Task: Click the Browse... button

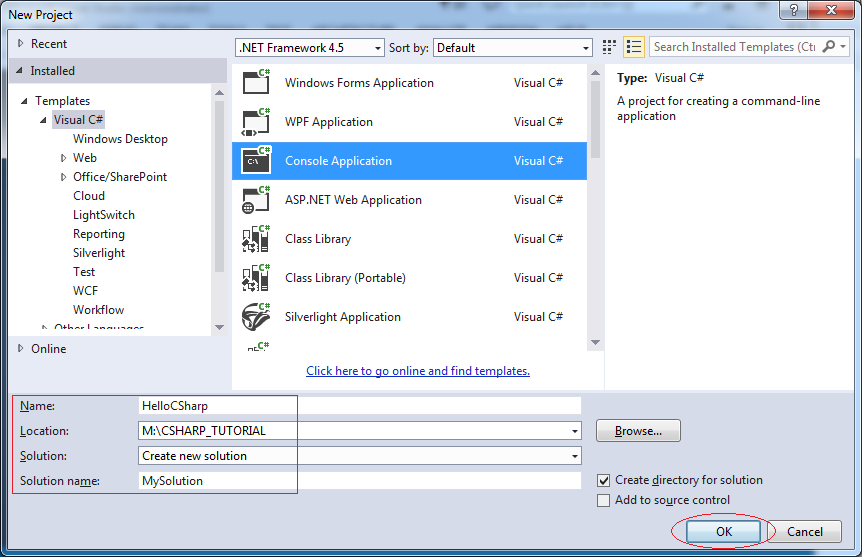Action: [x=638, y=431]
